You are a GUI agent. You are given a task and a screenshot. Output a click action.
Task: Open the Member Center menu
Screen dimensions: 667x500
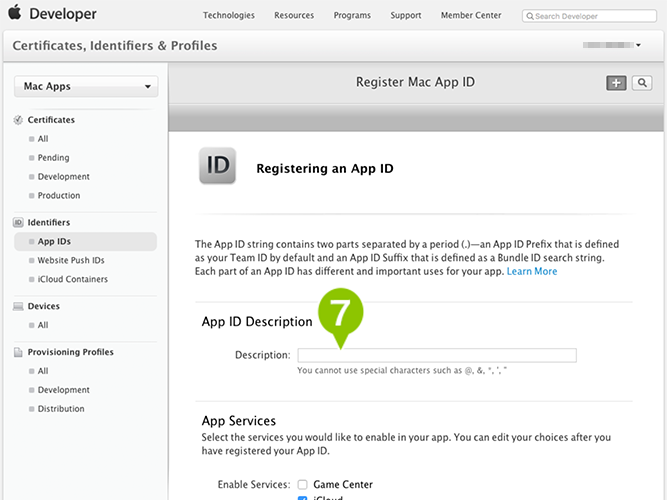click(471, 15)
